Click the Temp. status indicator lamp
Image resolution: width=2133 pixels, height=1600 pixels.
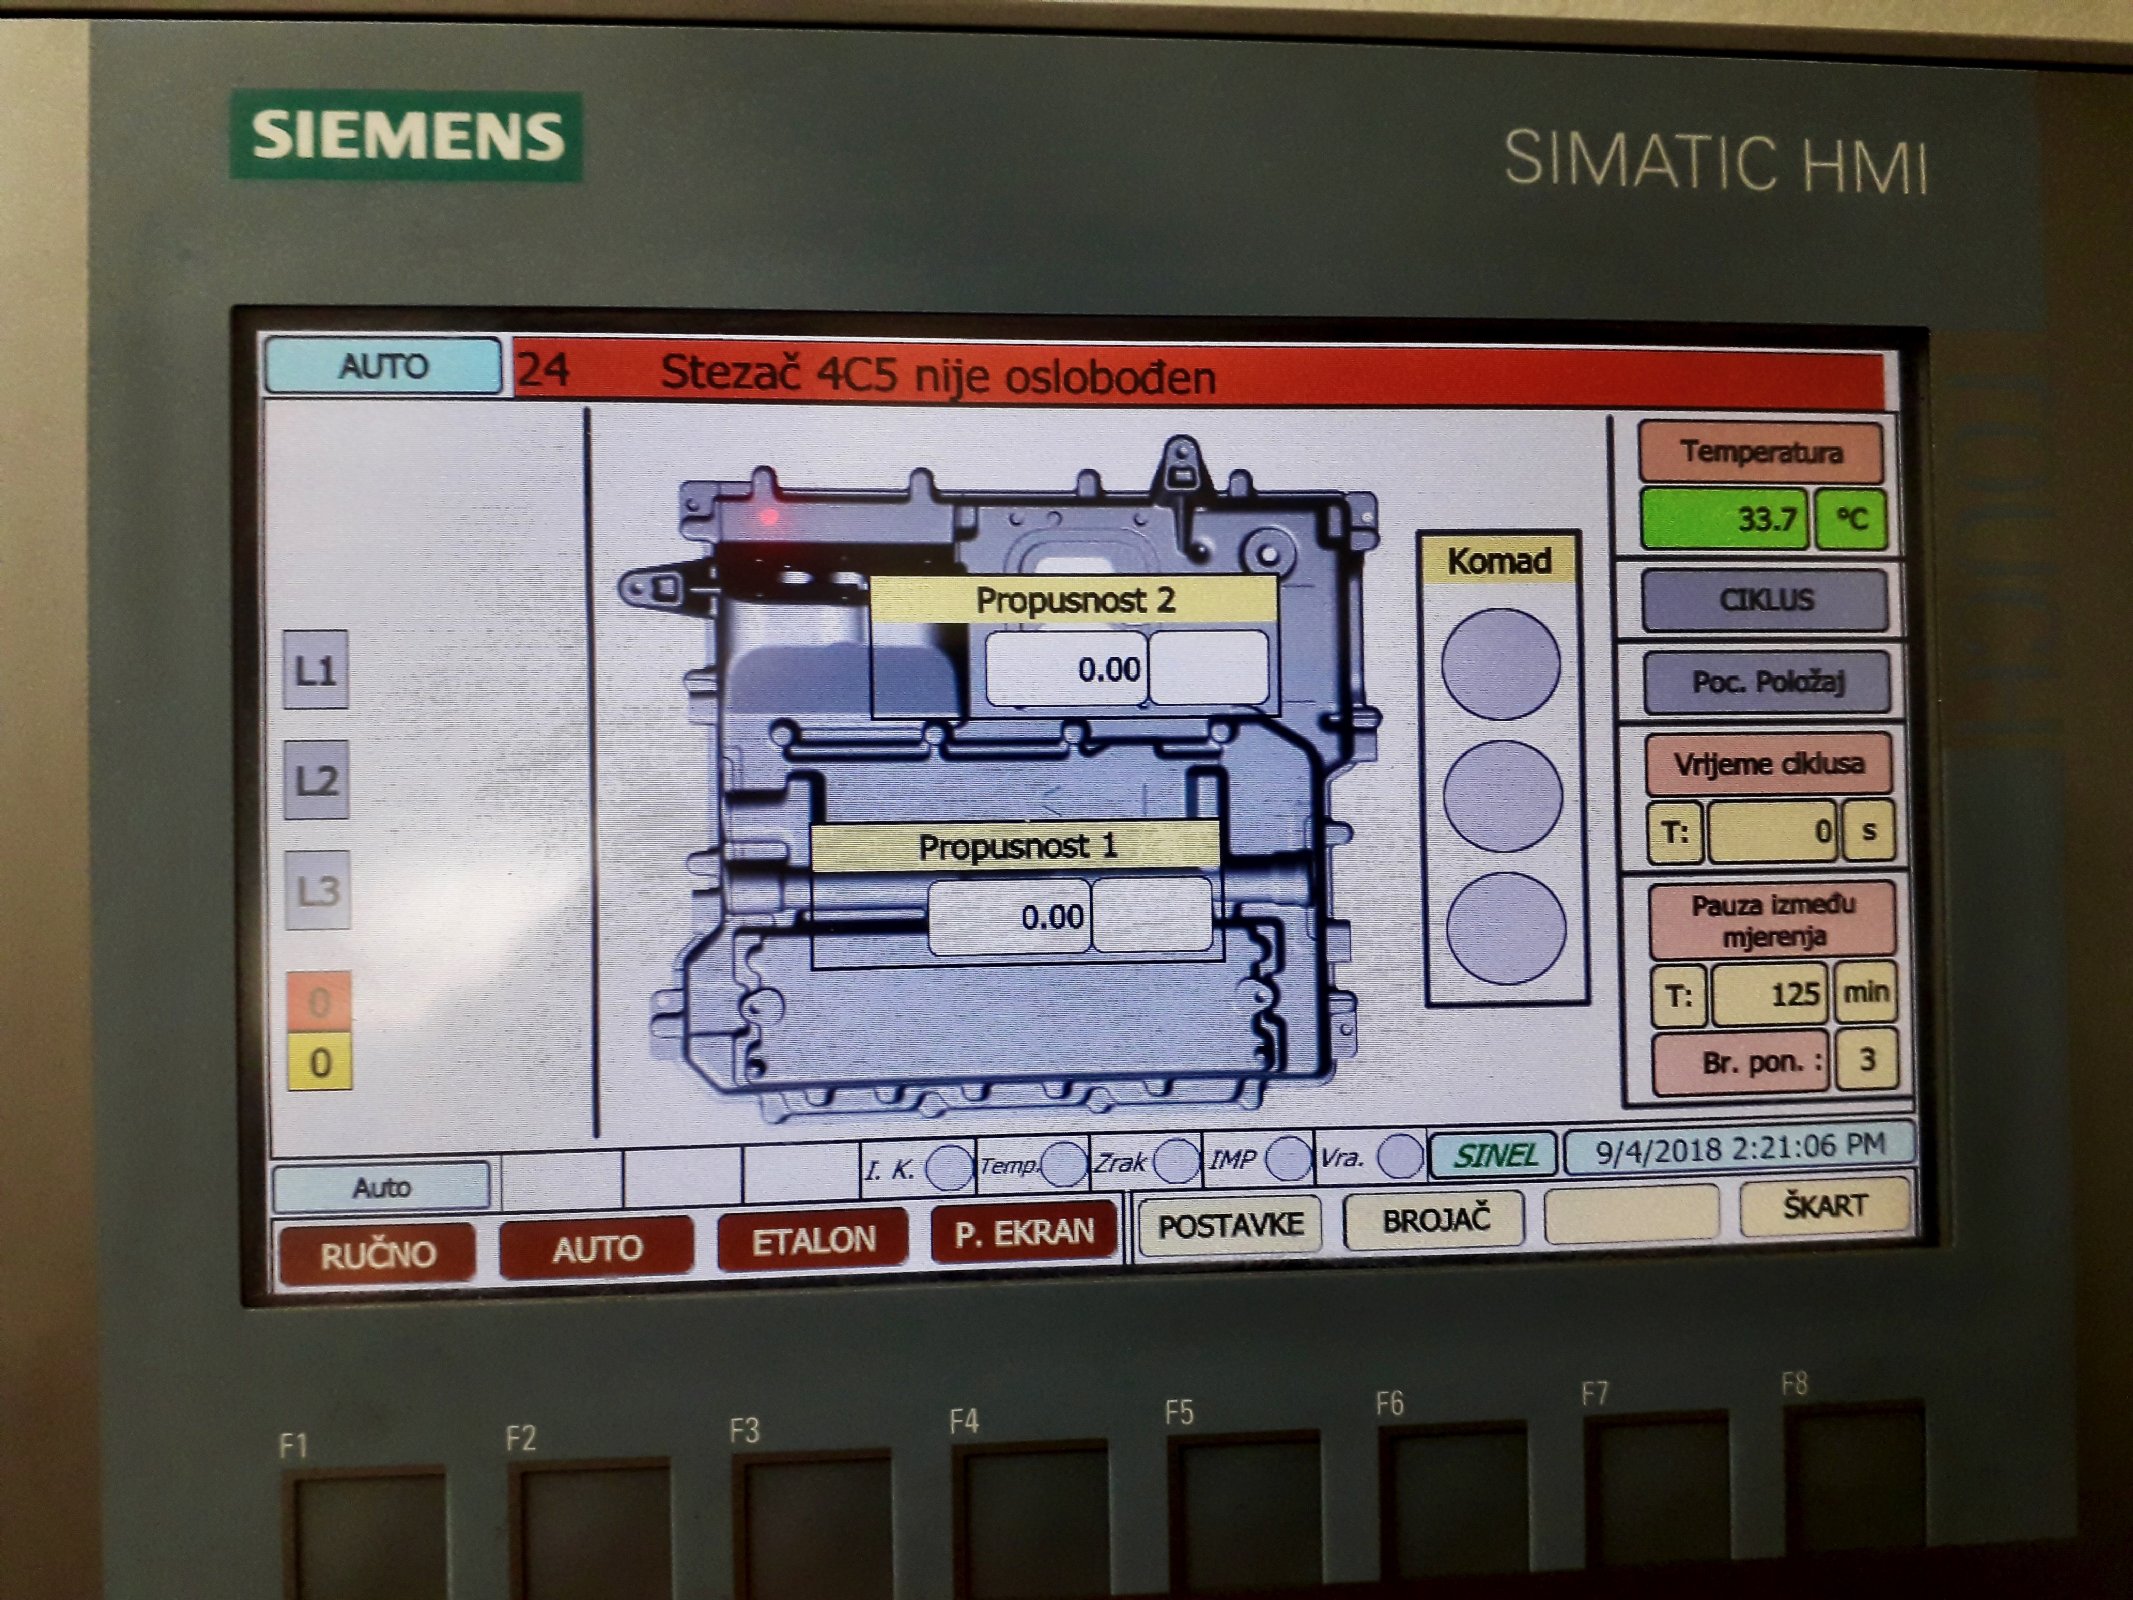(x=1062, y=1164)
